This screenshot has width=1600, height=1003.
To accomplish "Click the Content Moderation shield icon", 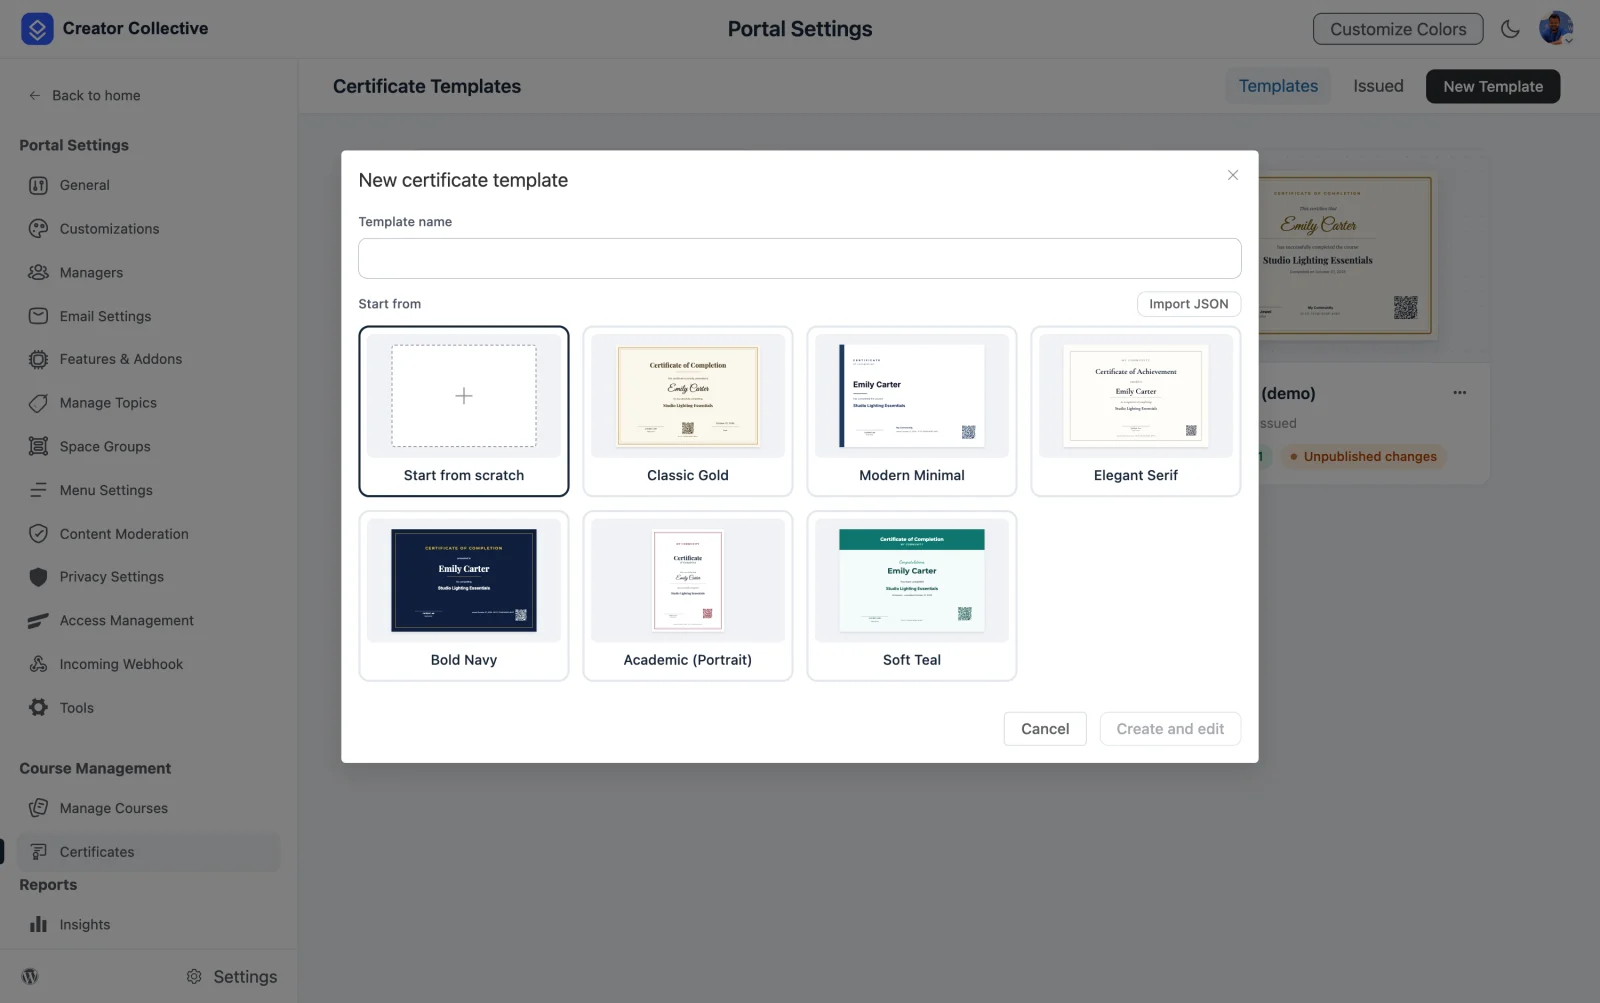I will coord(38,534).
